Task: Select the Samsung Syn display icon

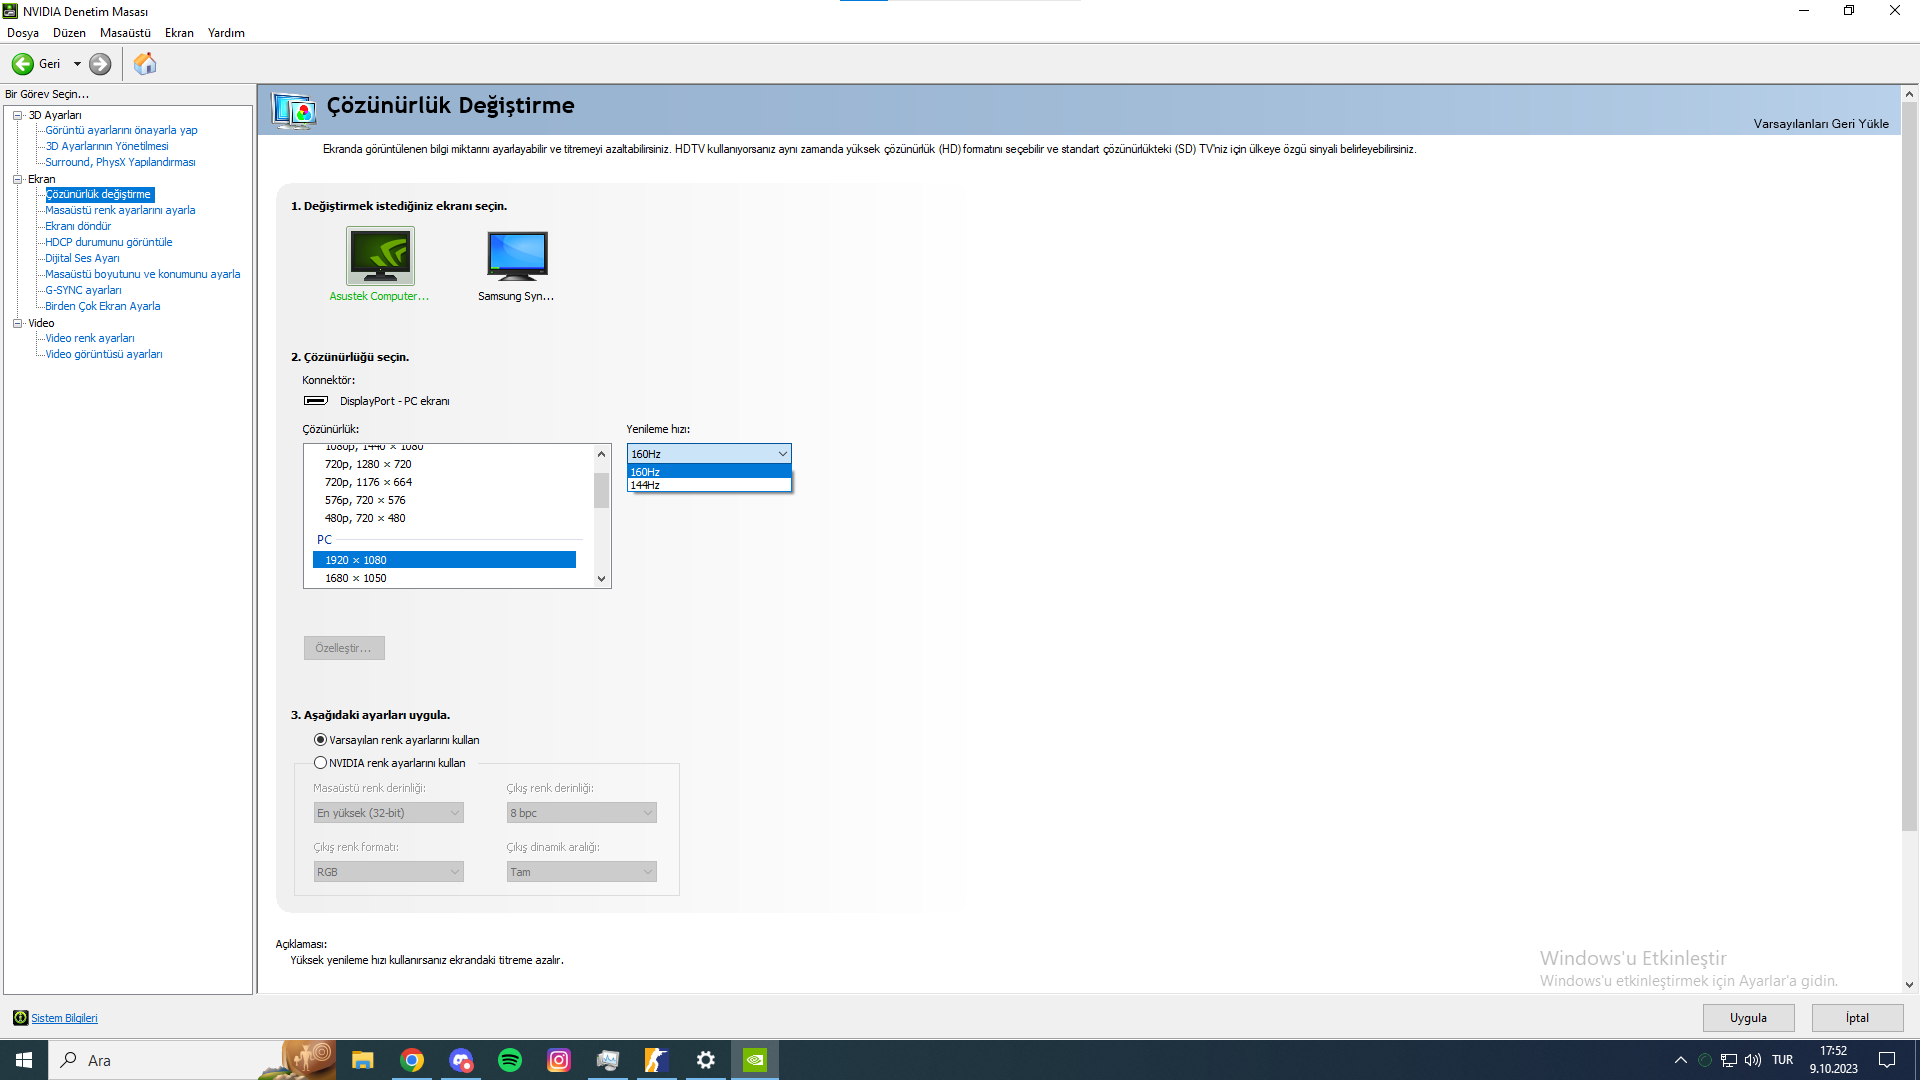Action: coord(517,256)
